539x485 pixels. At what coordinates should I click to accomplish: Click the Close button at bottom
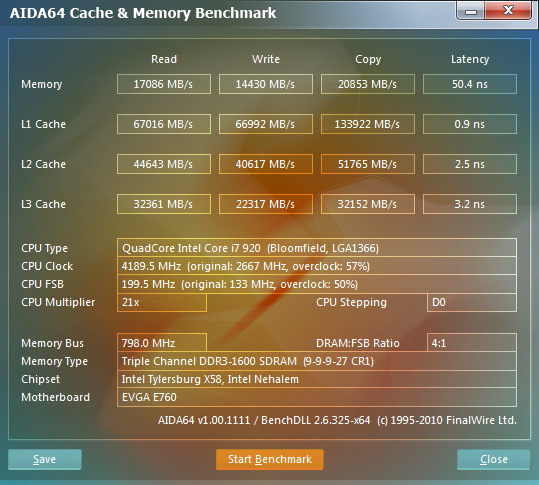point(494,459)
